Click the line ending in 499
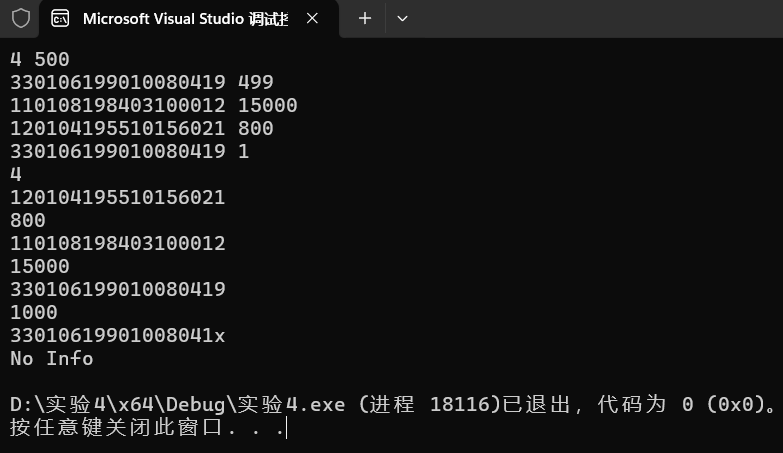Screen dimensions: 783x453 [x=142, y=82]
